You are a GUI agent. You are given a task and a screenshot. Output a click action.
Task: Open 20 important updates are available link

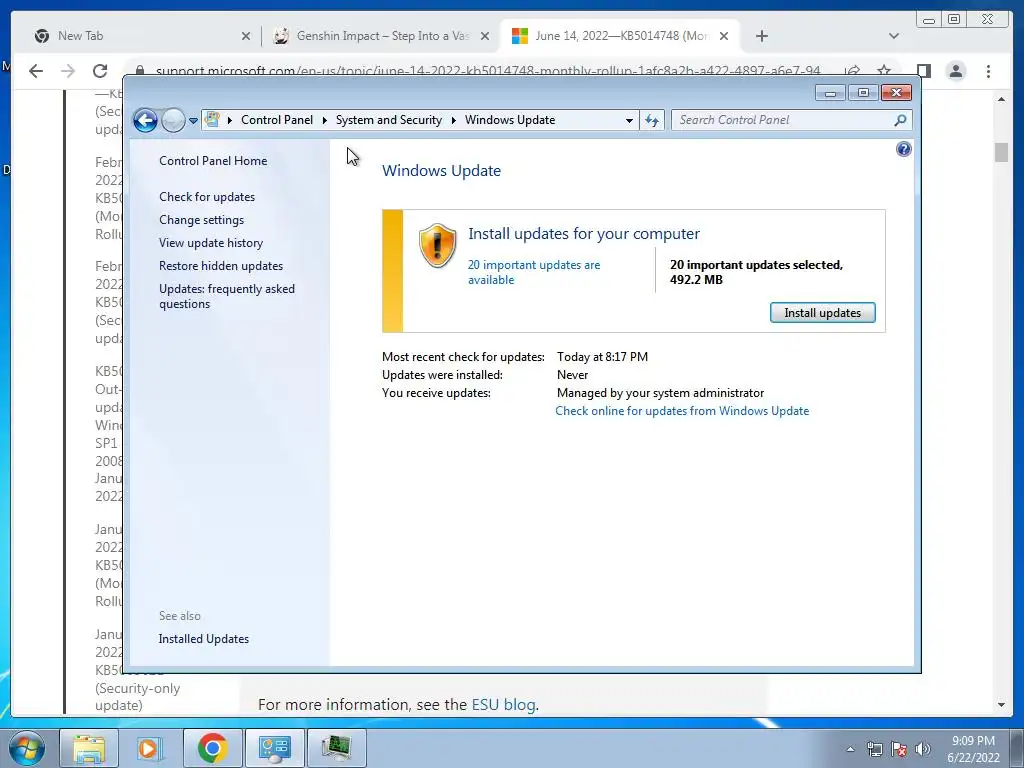point(534,272)
